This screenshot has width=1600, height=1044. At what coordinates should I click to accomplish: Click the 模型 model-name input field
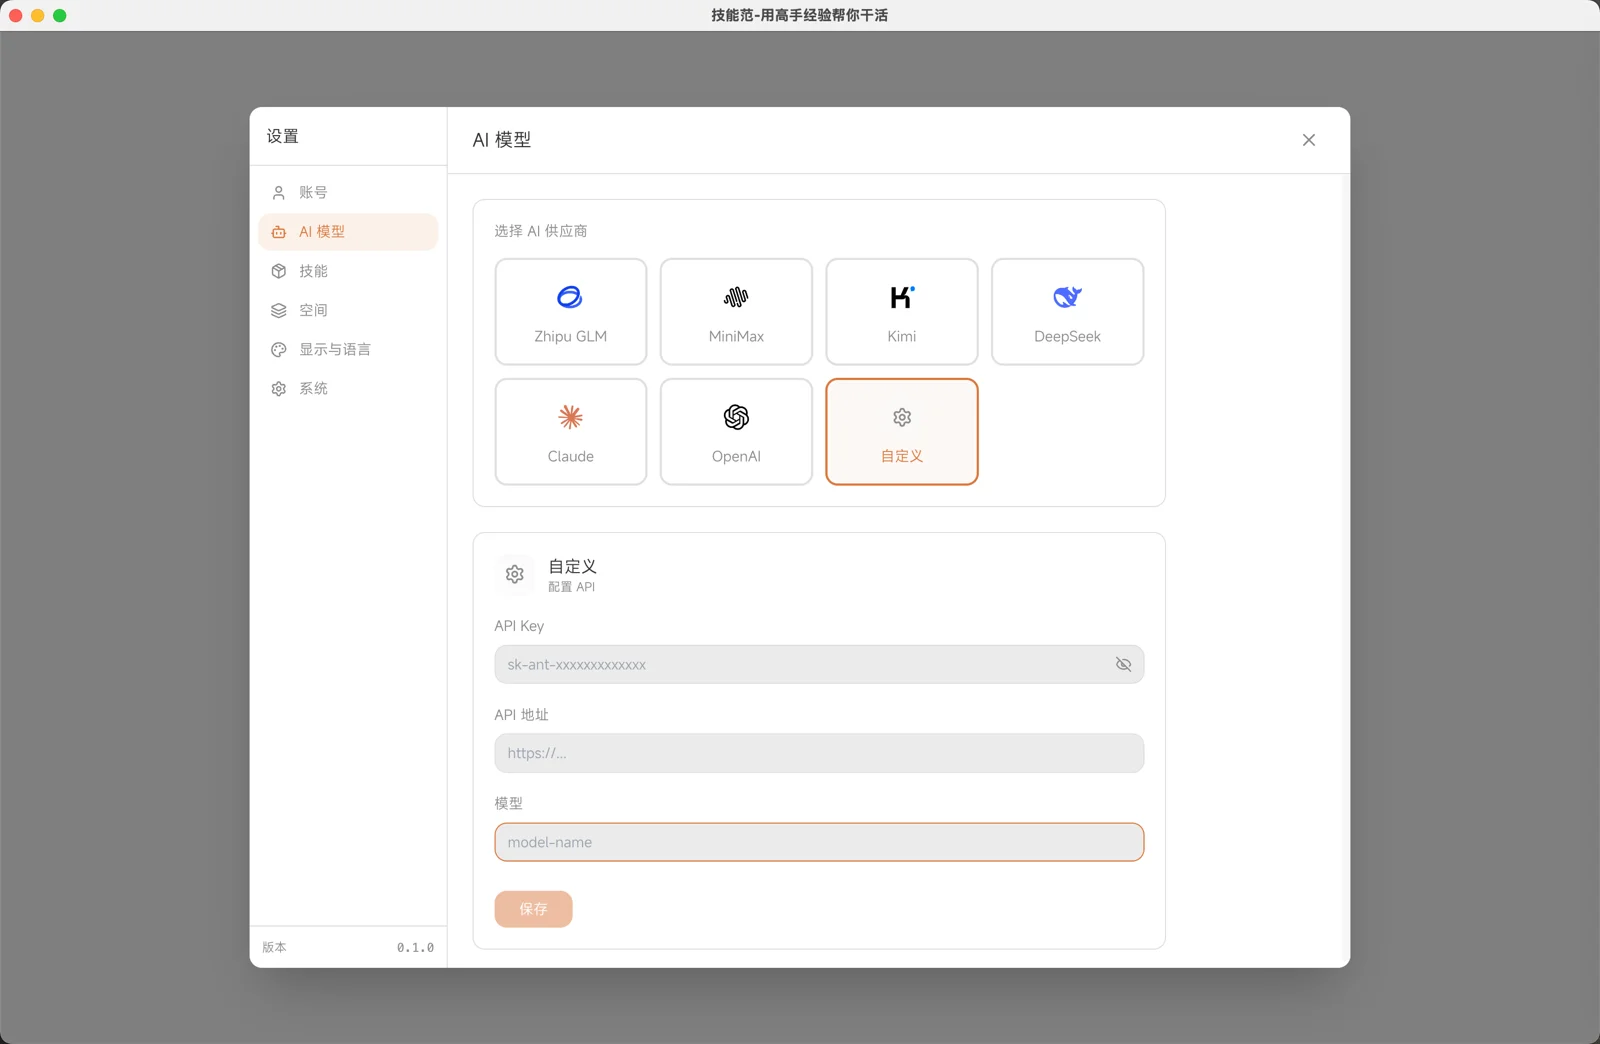point(818,842)
